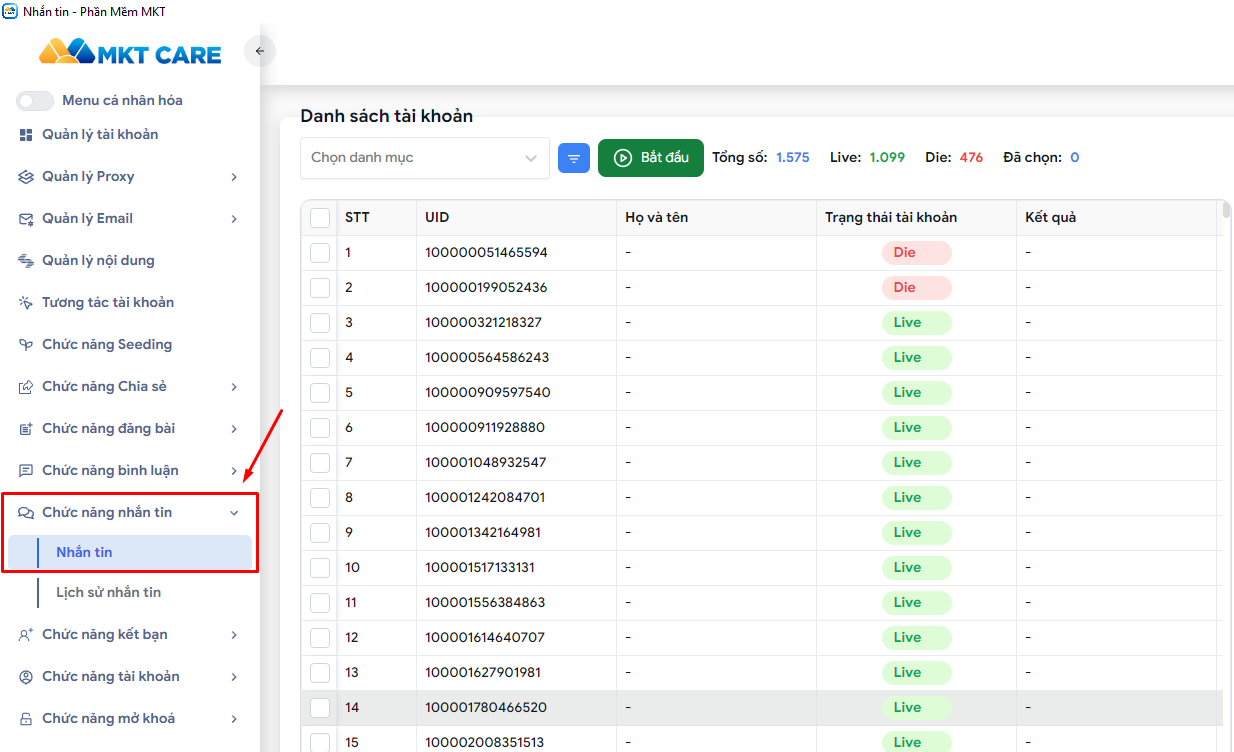This screenshot has height=752, width=1234.
Task: Click the Họ và tên column header
Action: 716,218
